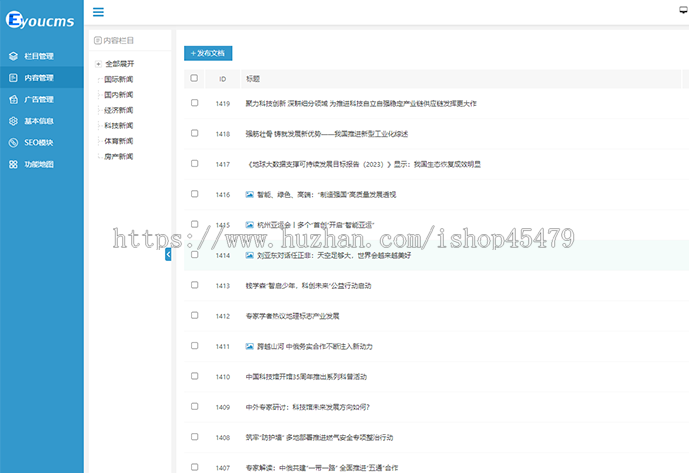
Task: Click the Eyoucms logo
Action: 40,20
